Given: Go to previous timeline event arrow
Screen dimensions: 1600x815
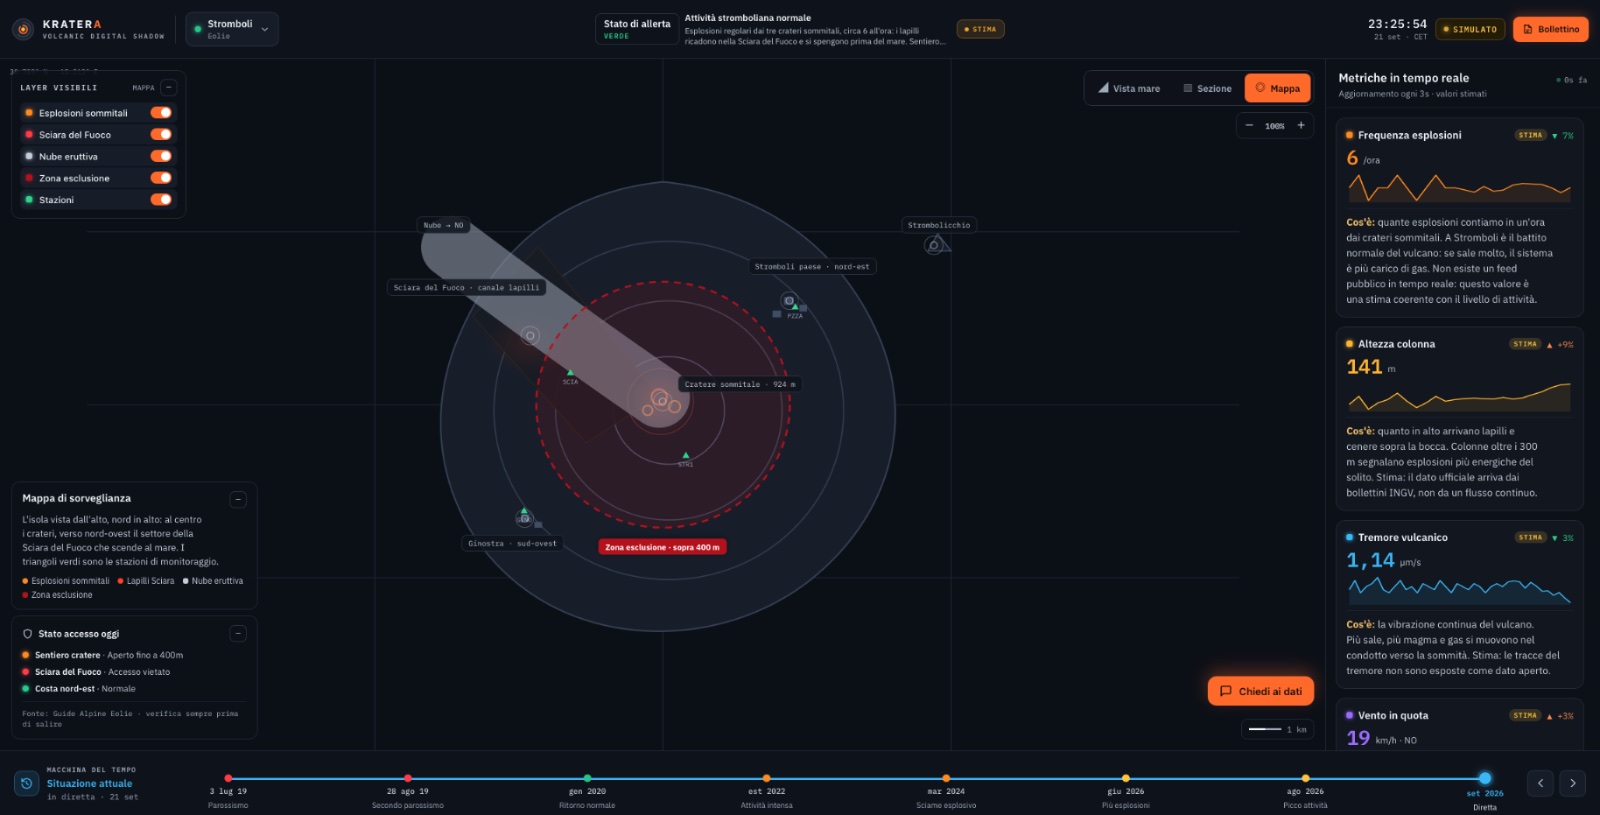Looking at the screenshot, I should (x=1540, y=783).
